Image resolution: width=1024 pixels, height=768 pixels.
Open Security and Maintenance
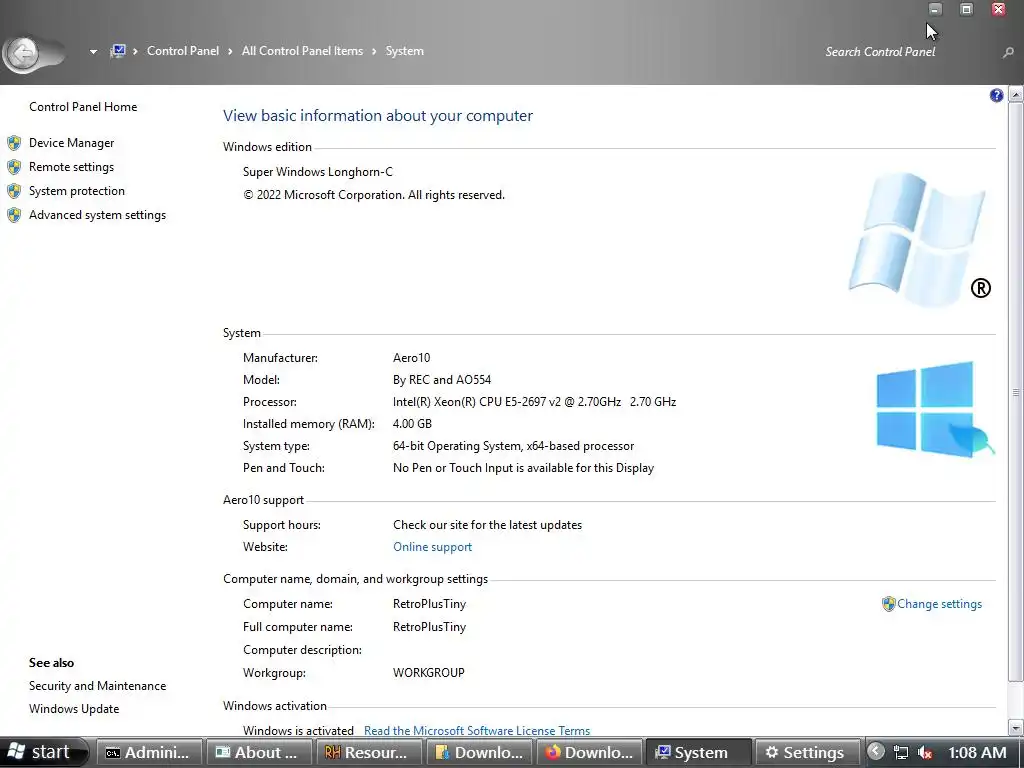tap(97, 686)
